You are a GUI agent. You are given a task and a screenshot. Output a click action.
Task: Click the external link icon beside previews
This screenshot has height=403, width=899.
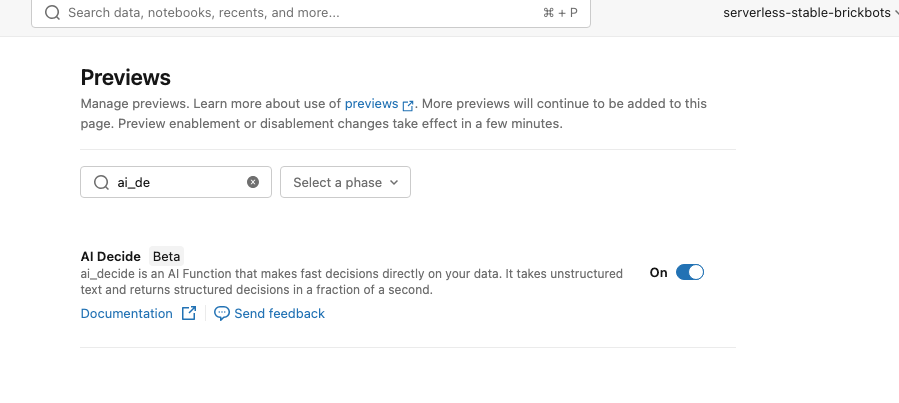[x=408, y=105]
